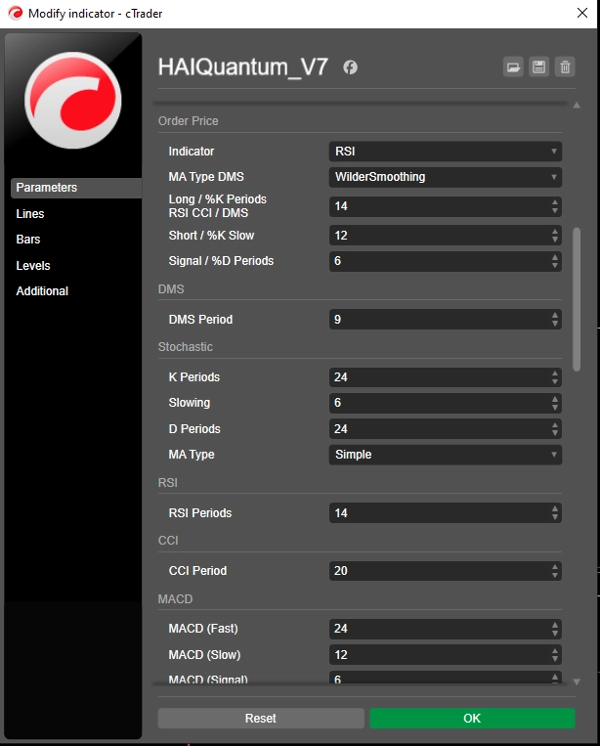Click the vertical scrollbar thumb
Viewport: 600px width, 746px height.
pyautogui.click(x=577, y=299)
